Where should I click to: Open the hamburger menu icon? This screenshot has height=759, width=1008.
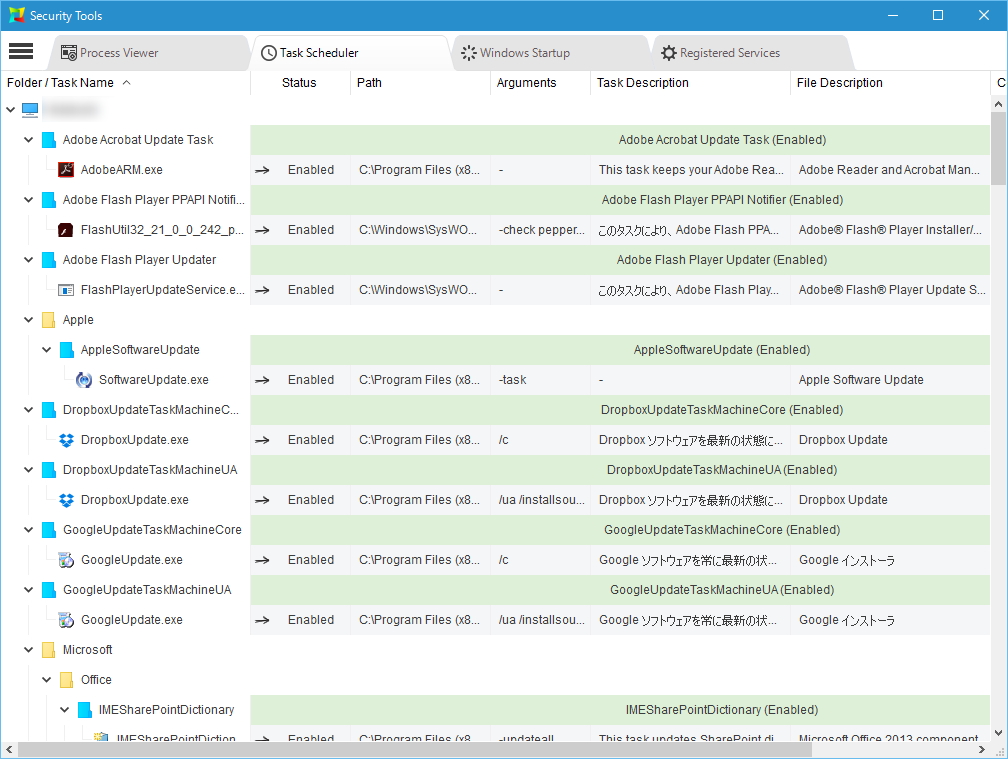tap(21, 51)
